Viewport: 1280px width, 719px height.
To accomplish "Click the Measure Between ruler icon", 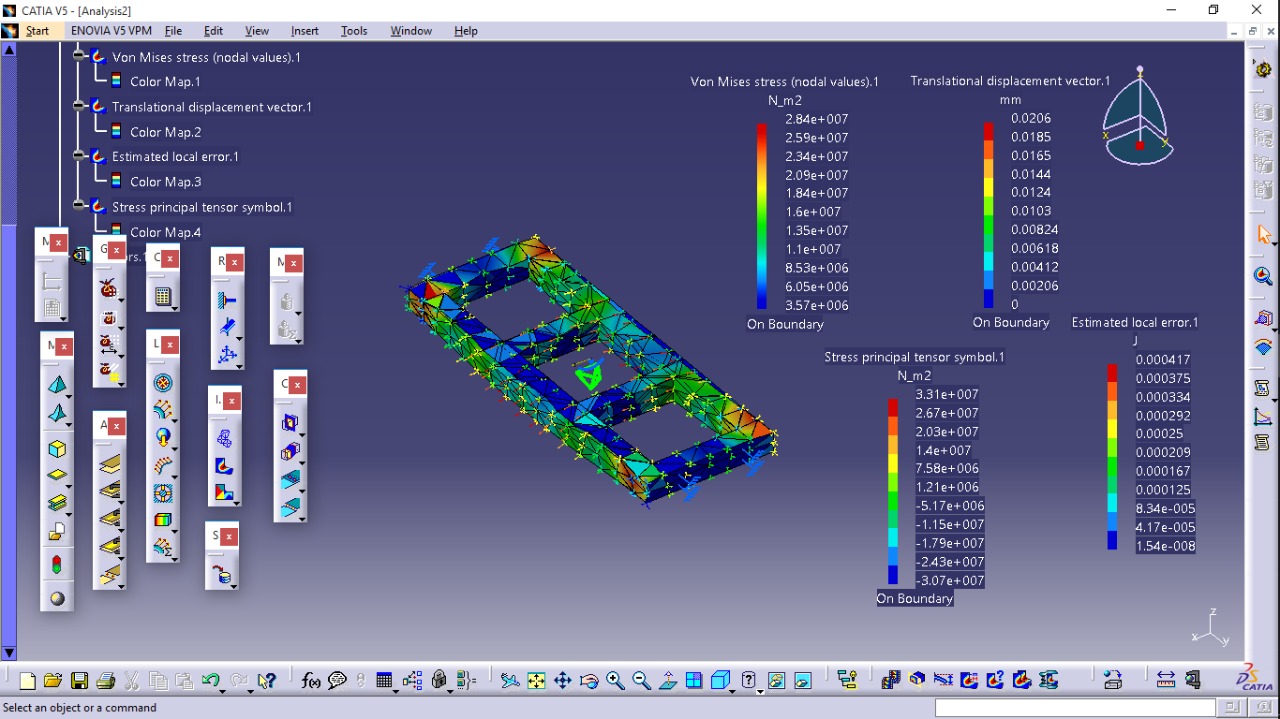I will pos(1166,681).
